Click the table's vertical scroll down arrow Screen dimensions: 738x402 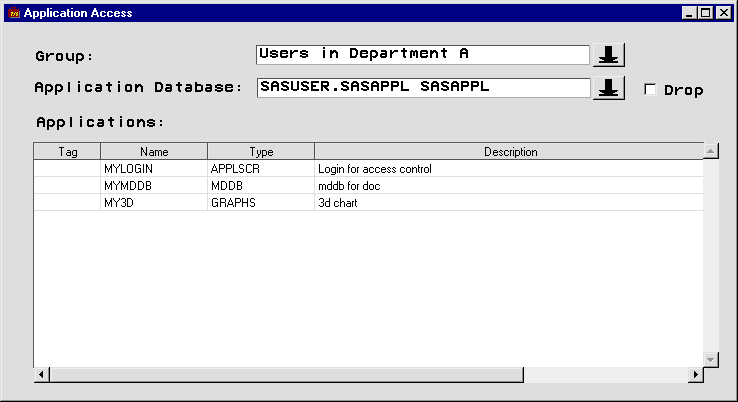pyautogui.click(x=711, y=359)
